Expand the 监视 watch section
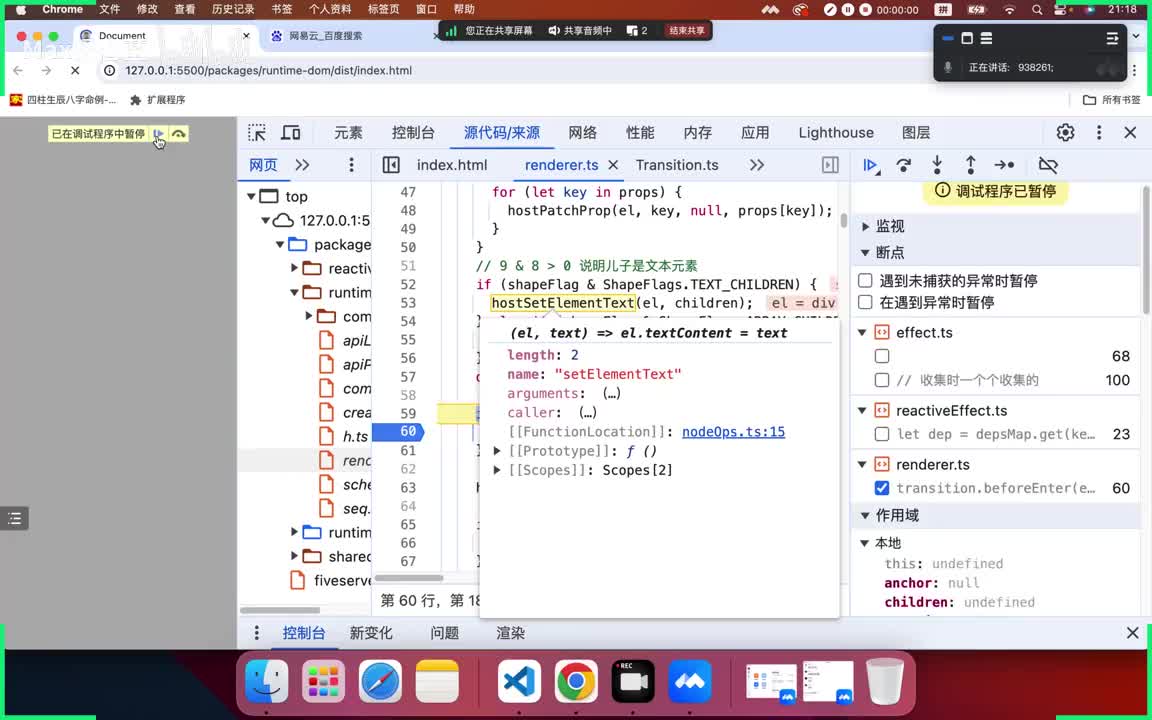This screenshot has height=720, width=1152. pos(865,226)
